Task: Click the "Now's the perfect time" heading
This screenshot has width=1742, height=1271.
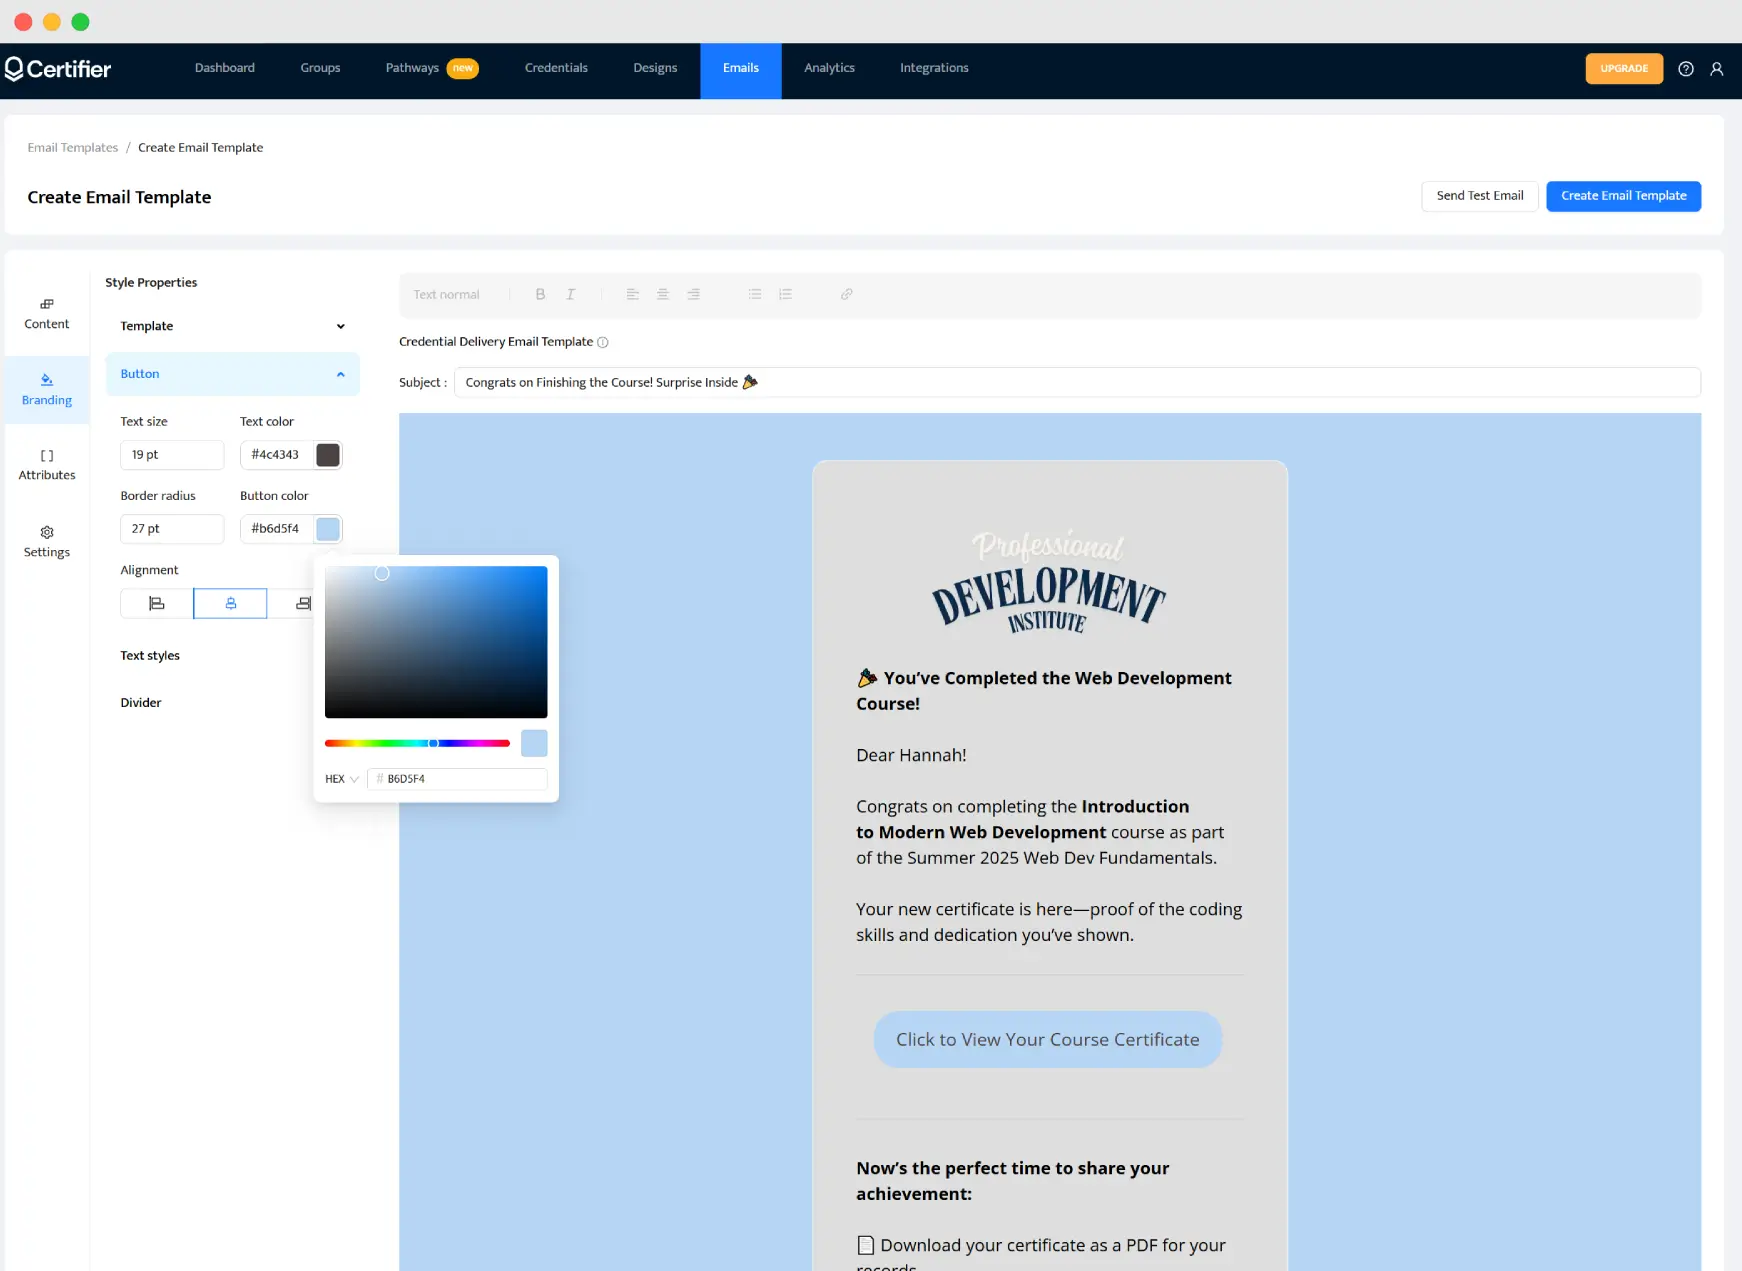Action: pos(1012,1181)
